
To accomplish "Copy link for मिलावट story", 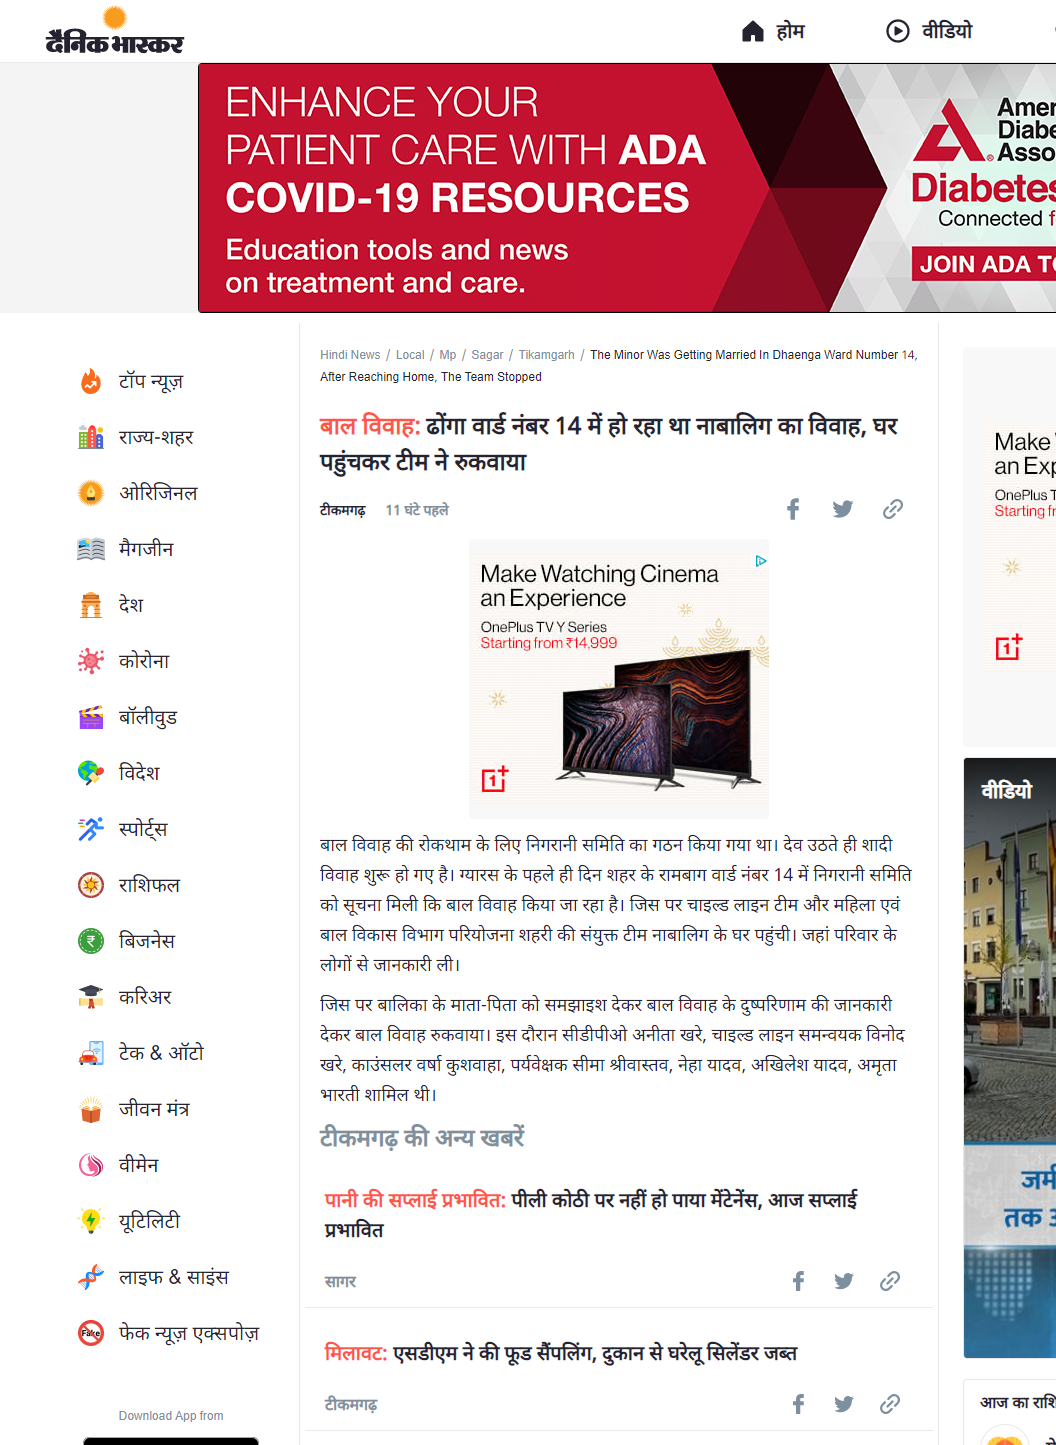I will click(x=890, y=1404).
